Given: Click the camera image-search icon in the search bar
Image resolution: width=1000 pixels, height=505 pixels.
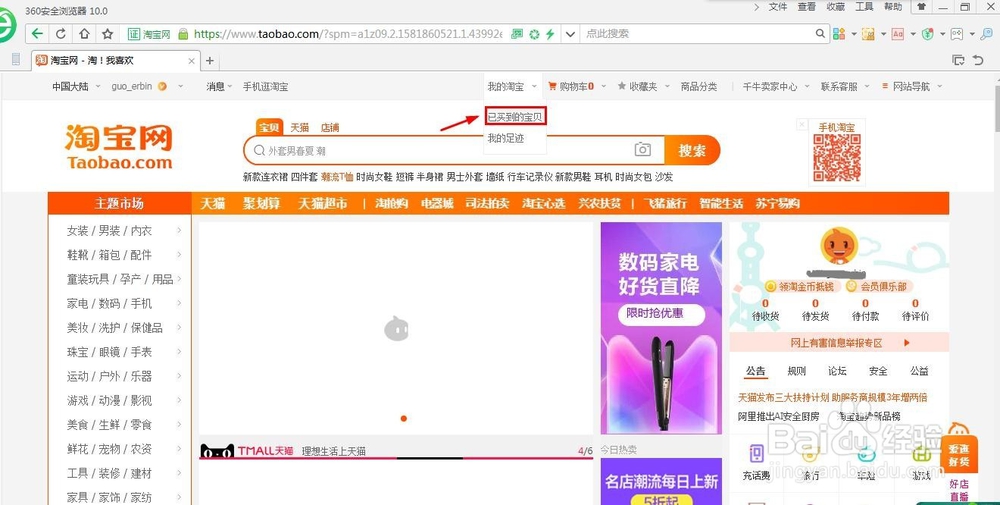Looking at the screenshot, I should [643, 149].
